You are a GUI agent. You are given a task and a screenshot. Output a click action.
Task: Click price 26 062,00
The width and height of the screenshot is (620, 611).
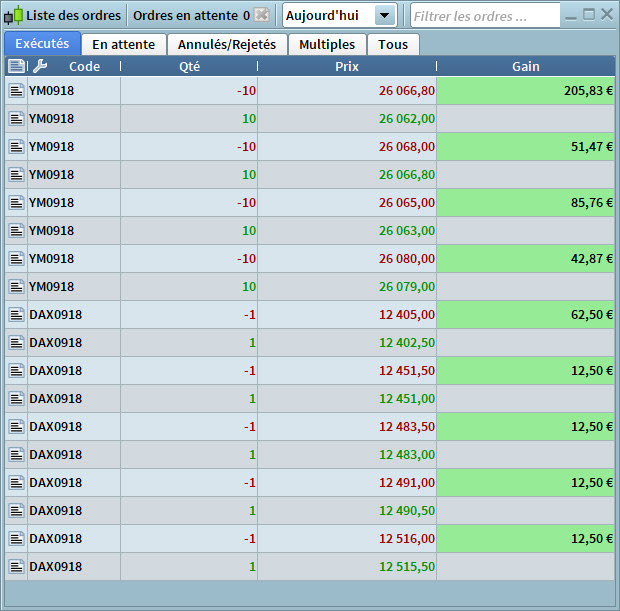coord(407,119)
